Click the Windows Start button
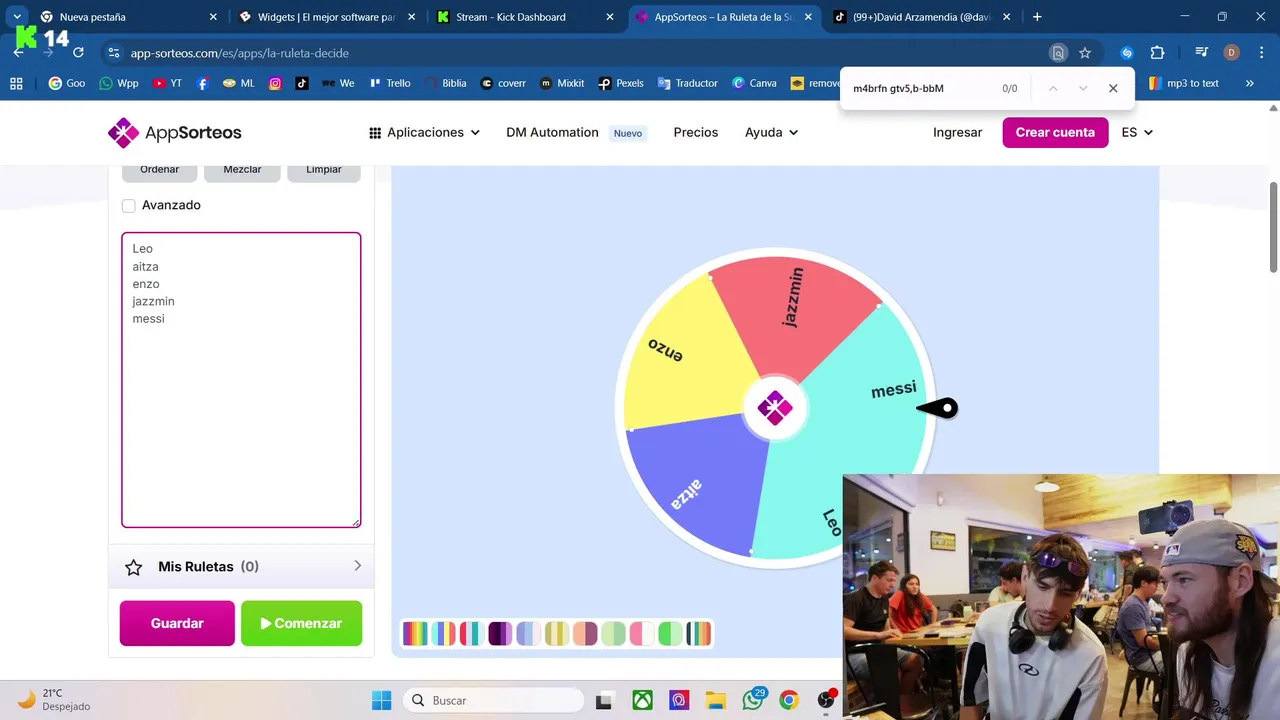This screenshot has width=1280, height=720. [x=381, y=700]
